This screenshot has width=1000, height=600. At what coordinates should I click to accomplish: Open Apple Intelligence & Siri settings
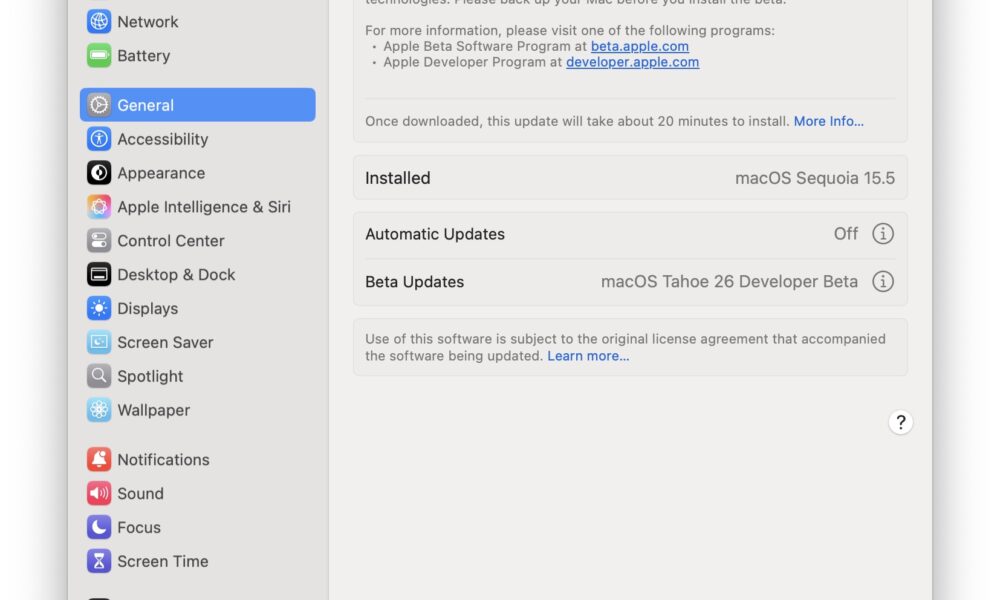tap(198, 207)
